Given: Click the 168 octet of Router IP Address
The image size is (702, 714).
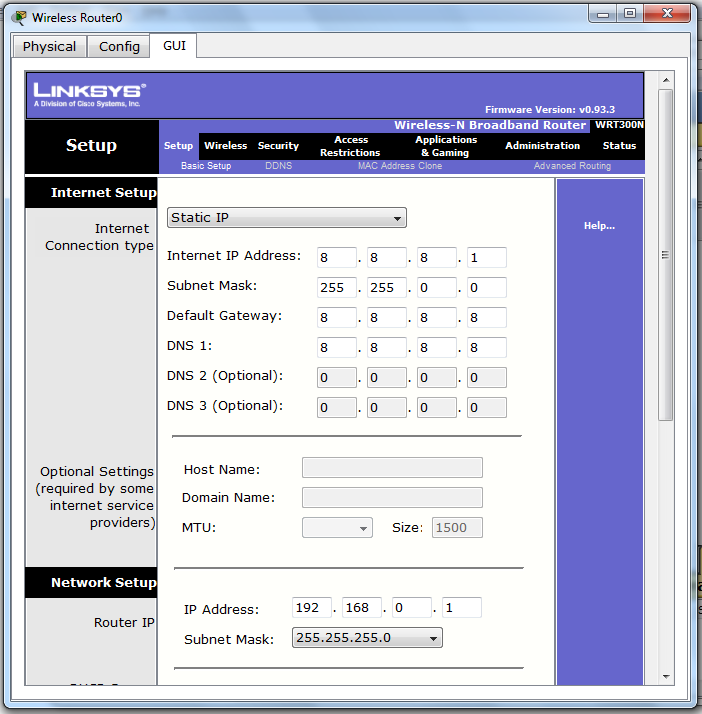Looking at the screenshot, I should tap(361, 608).
